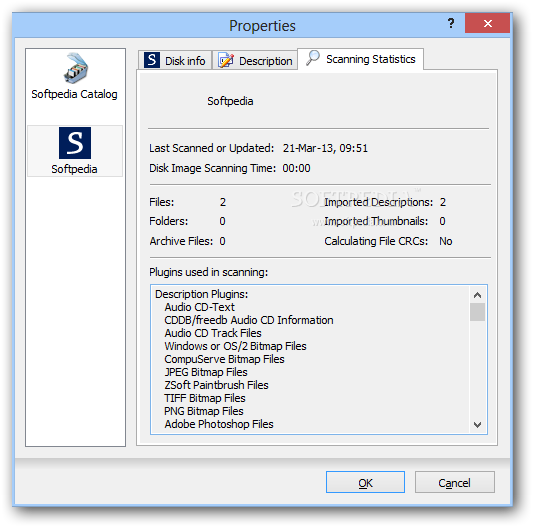This screenshot has width=533, height=527.
Task: Click 'Imported Descriptions:' label
Action: click(x=379, y=202)
